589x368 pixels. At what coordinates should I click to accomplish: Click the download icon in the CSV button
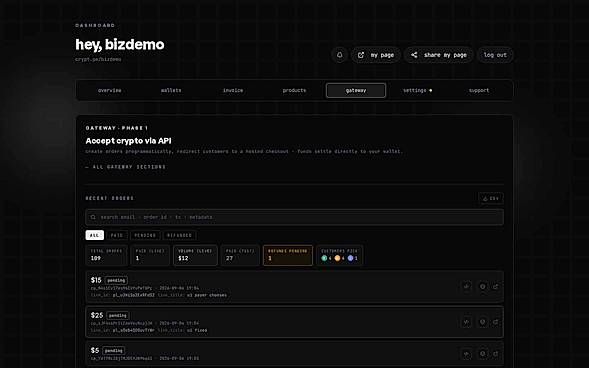(485, 198)
